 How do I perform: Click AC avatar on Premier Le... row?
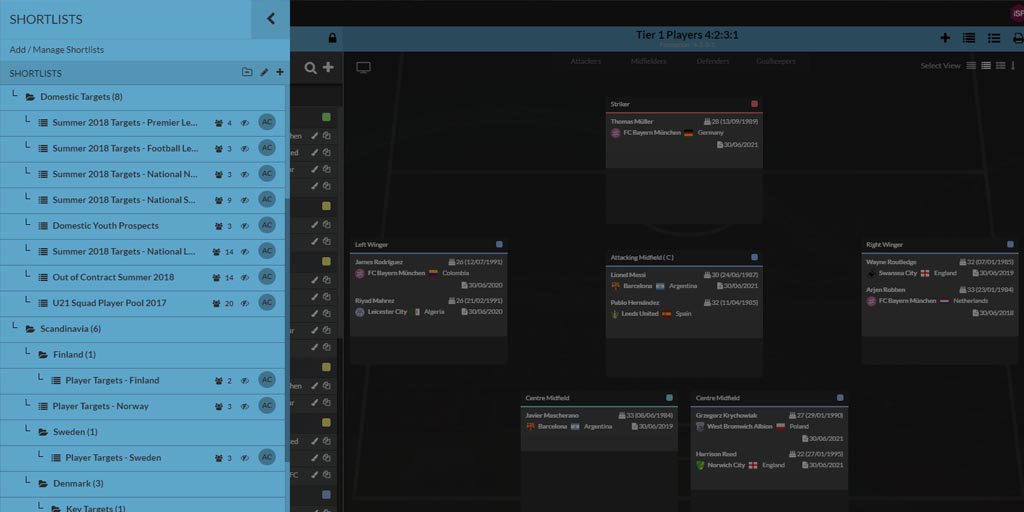click(x=266, y=122)
